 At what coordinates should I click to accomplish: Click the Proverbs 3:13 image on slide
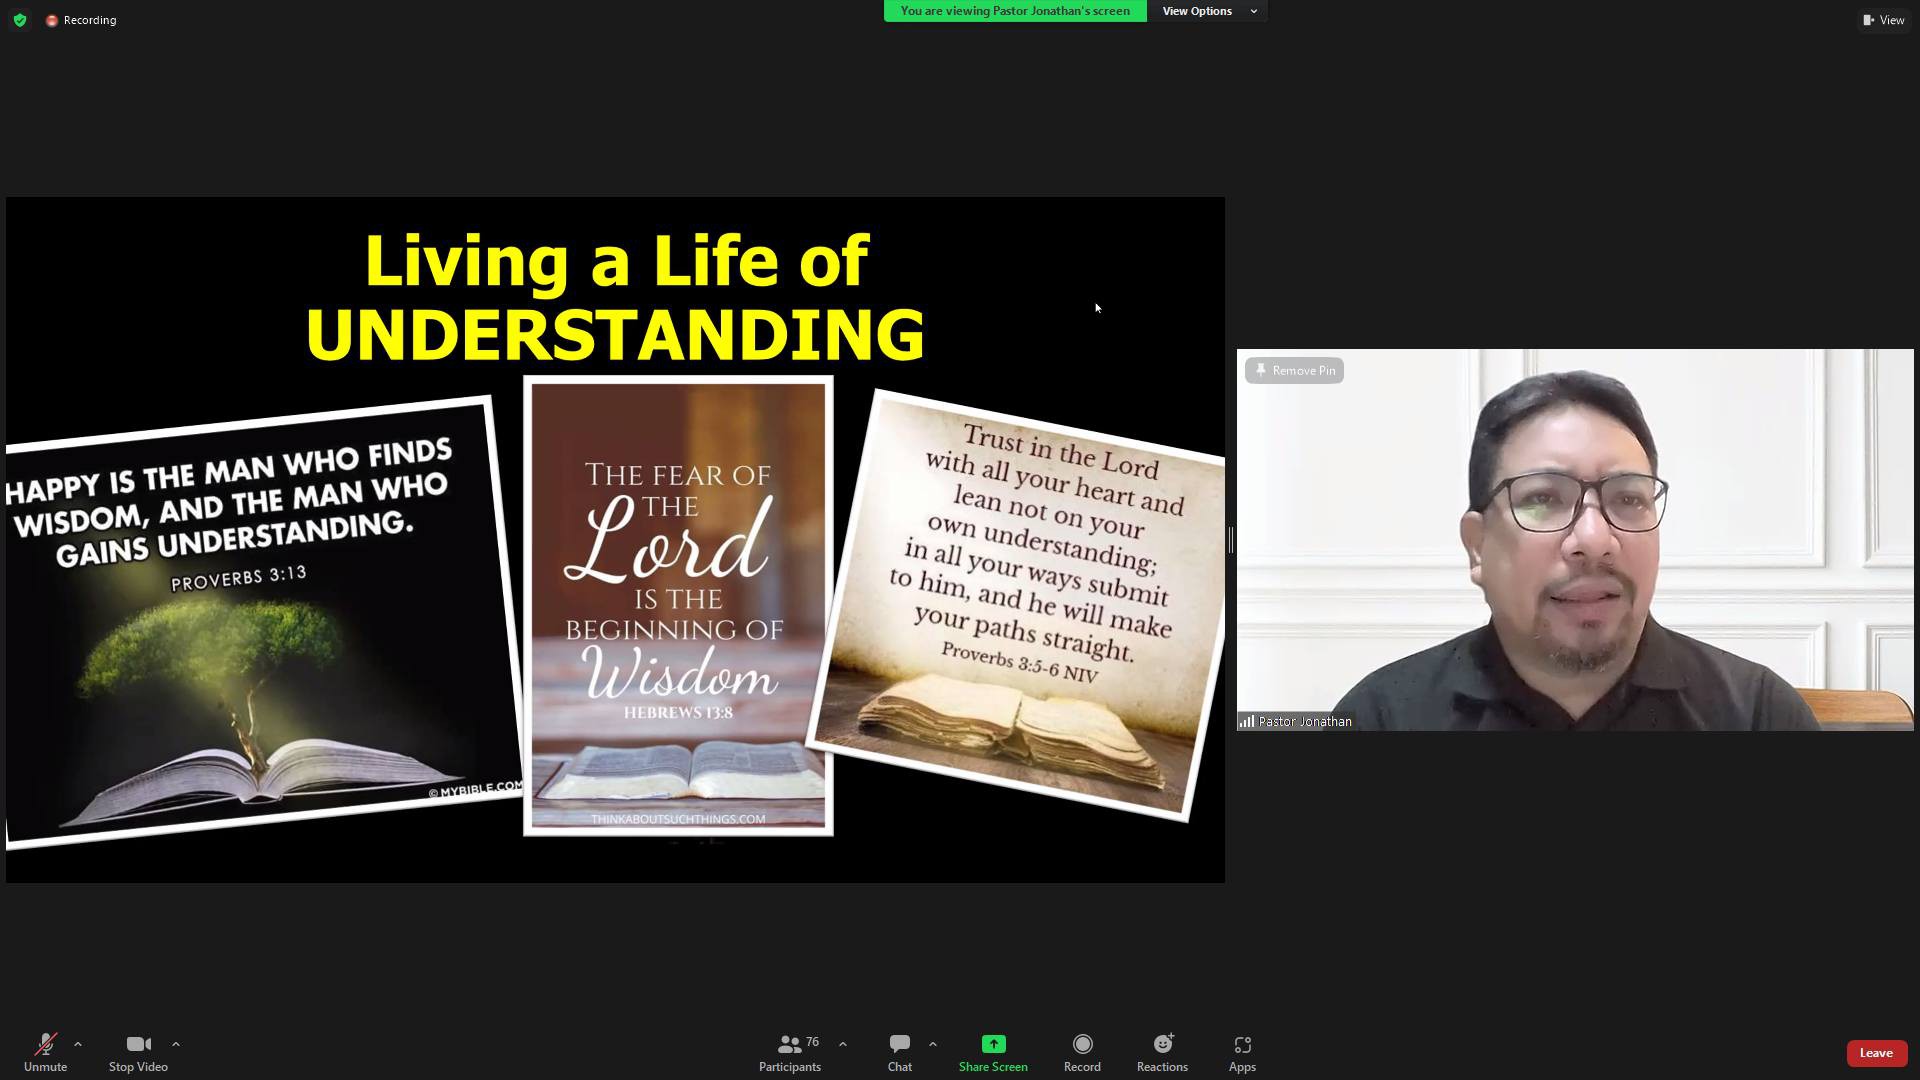[x=262, y=624]
